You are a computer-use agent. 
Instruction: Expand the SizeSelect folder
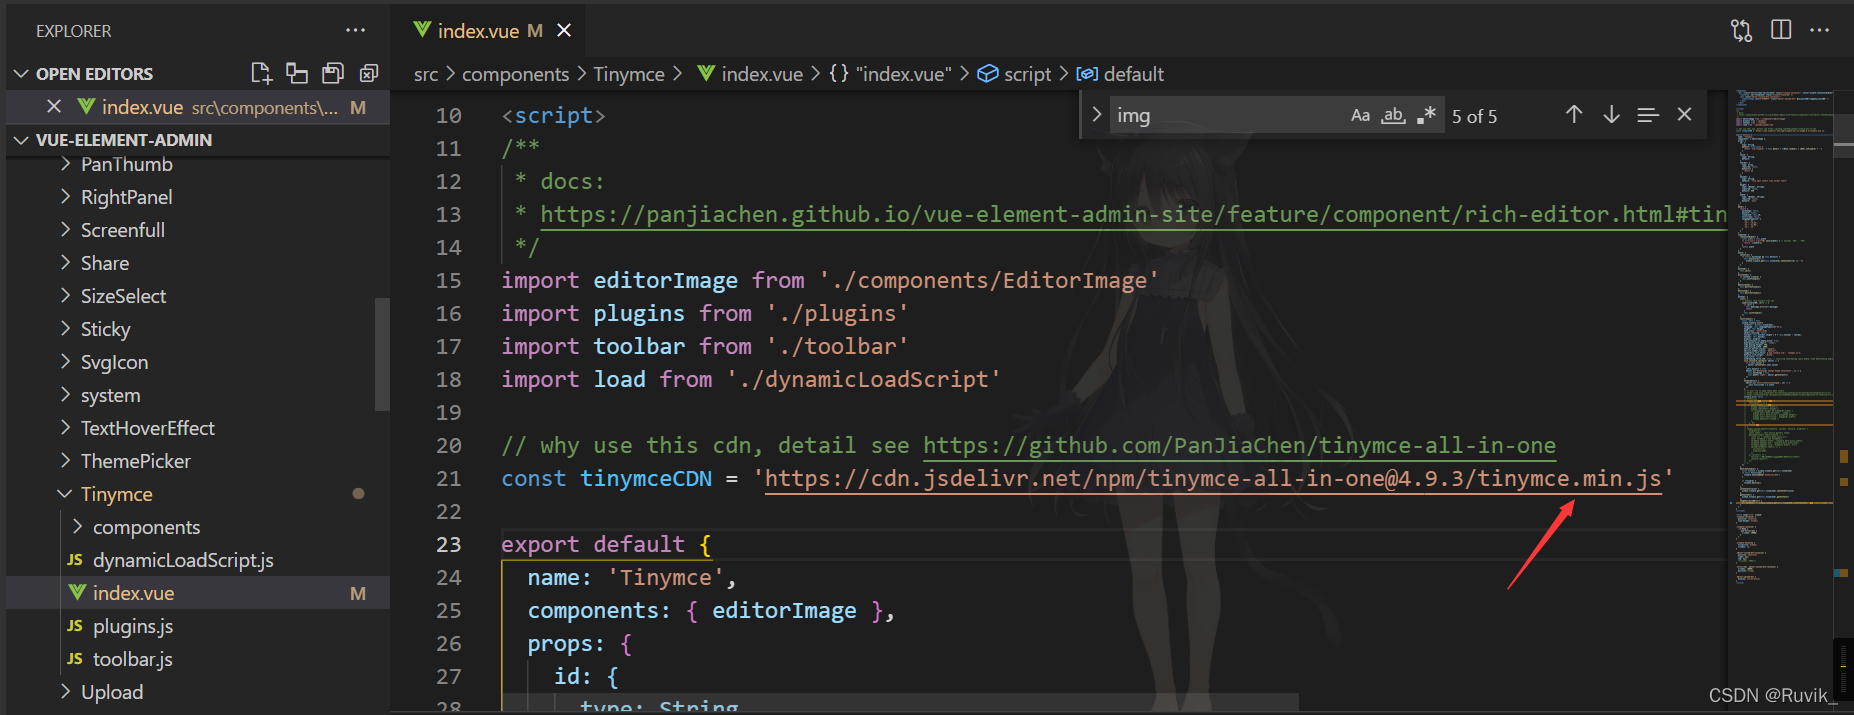tap(66, 296)
